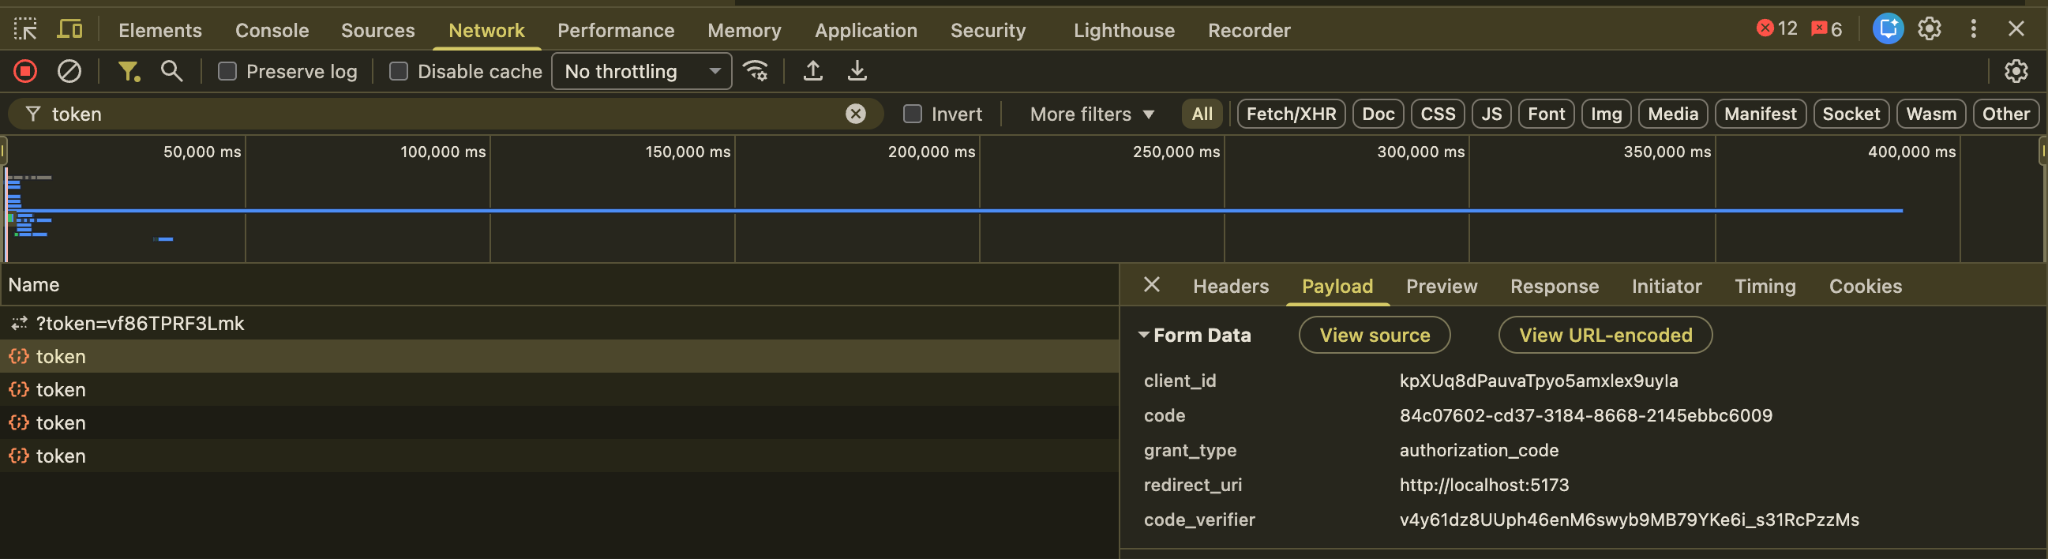Open DevTools settings gear icon
This screenshot has height=559, width=2048.
pyautogui.click(x=1930, y=29)
